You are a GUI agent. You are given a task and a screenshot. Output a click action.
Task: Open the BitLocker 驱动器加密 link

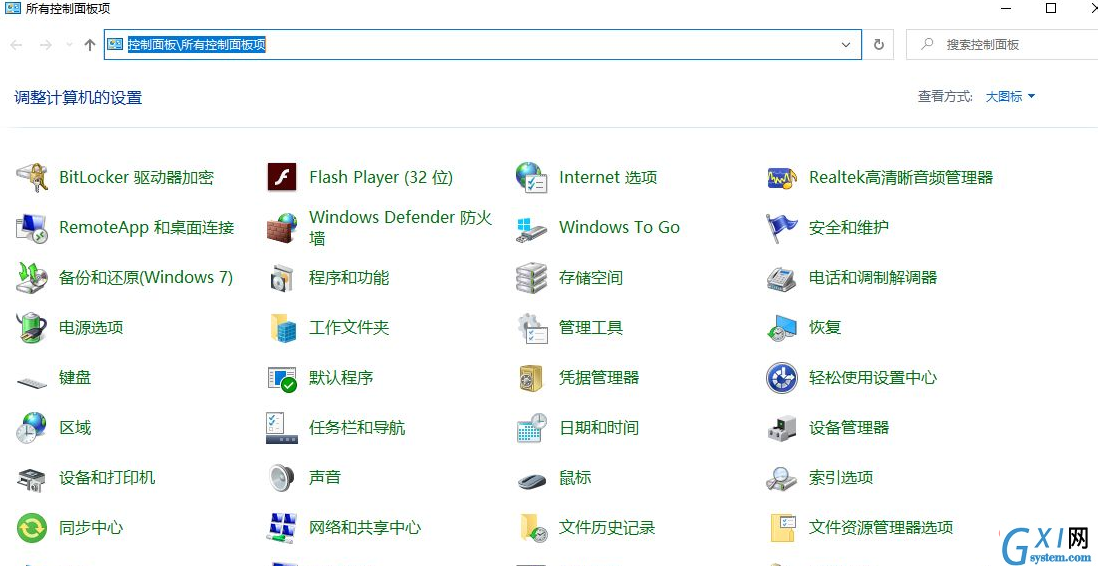pos(137,177)
